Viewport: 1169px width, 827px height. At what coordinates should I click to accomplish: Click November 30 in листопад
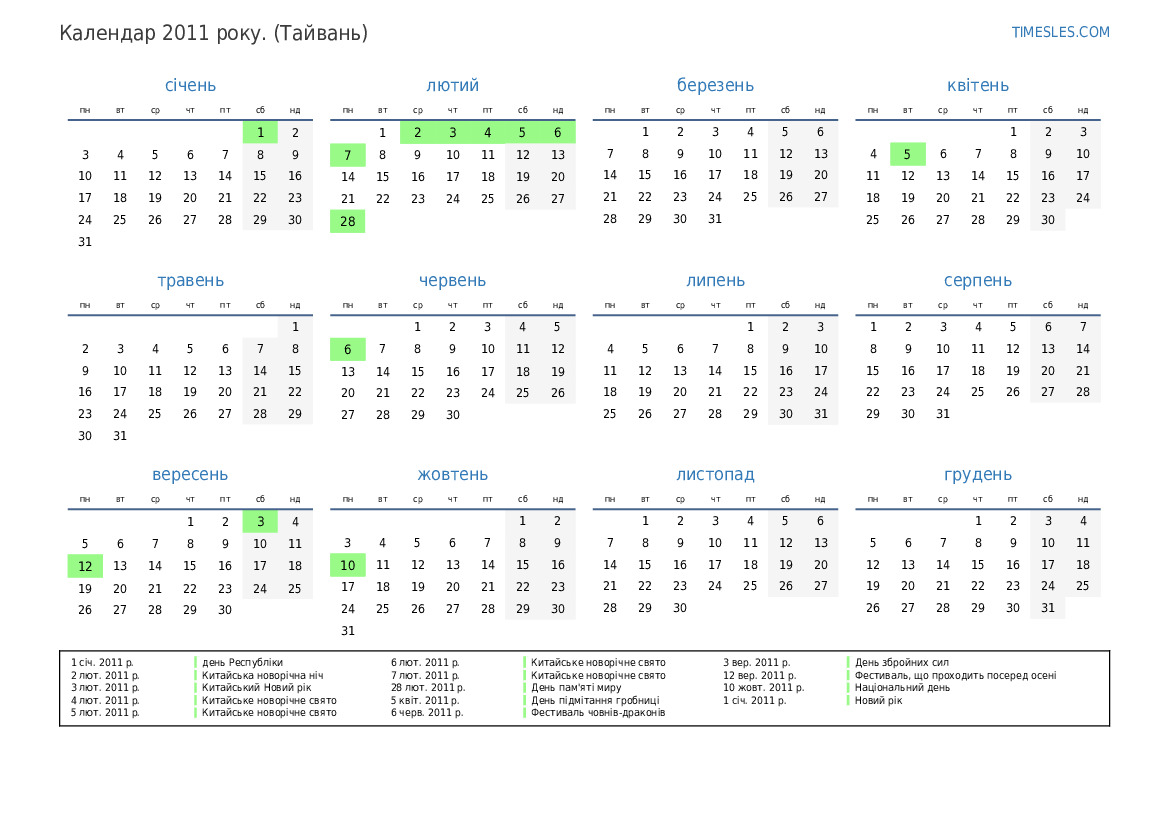(680, 608)
